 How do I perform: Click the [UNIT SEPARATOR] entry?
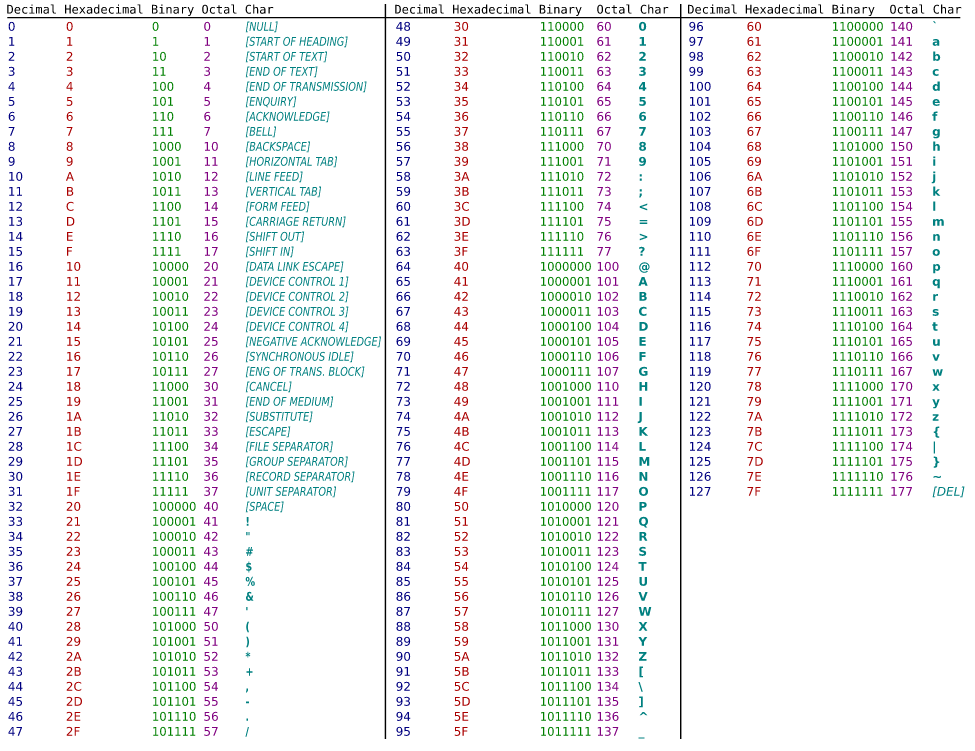(x=290, y=492)
